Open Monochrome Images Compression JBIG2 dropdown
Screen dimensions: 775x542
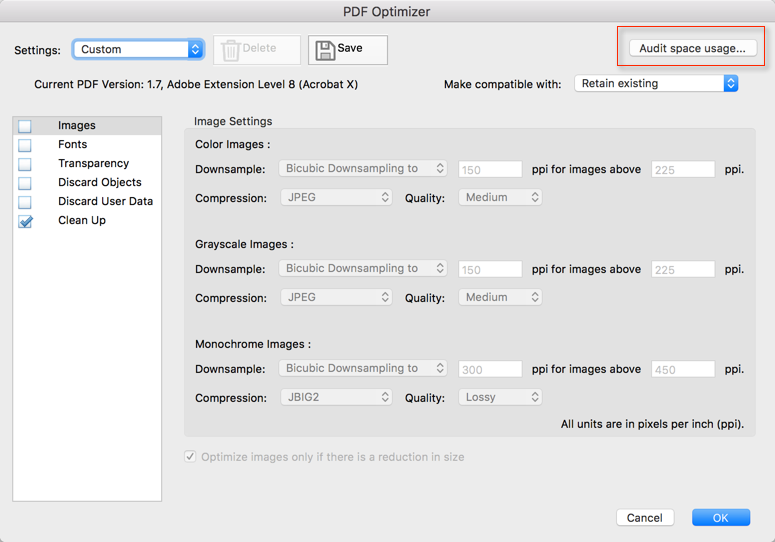pos(335,397)
